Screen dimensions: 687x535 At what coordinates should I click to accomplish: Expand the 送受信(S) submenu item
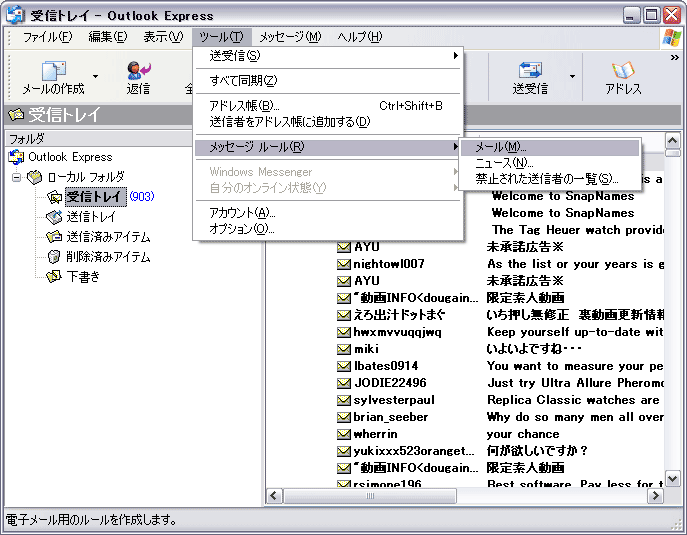(x=329, y=56)
